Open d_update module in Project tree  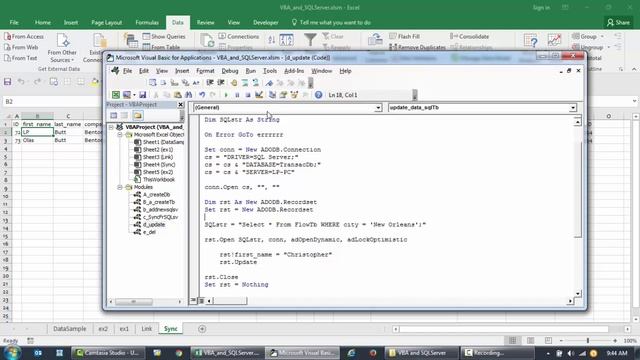coord(153,224)
